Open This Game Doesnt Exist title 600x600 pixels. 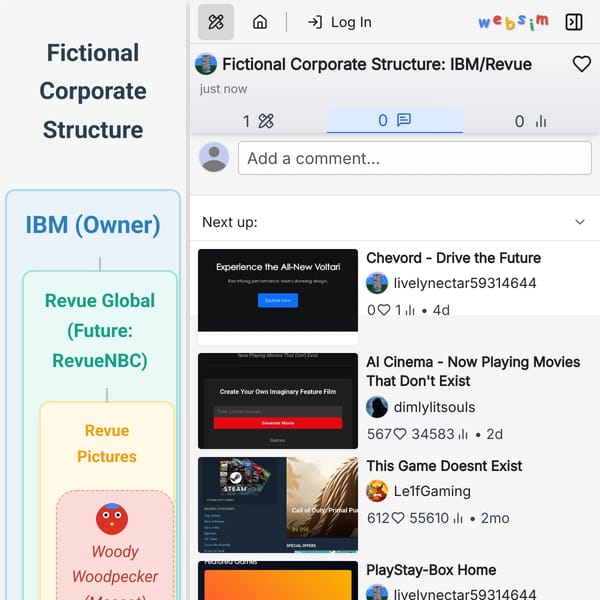coord(444,466)
